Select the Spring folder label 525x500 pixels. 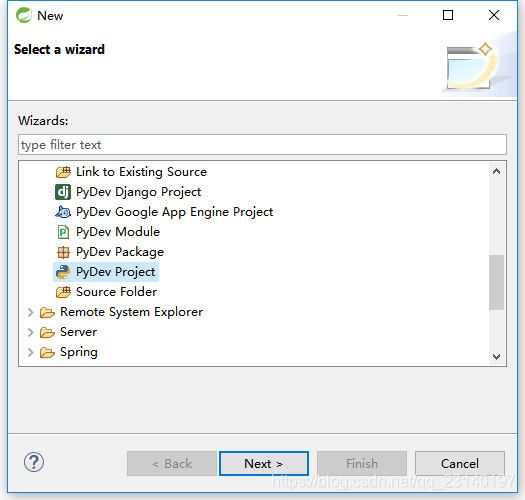point(79,352)
